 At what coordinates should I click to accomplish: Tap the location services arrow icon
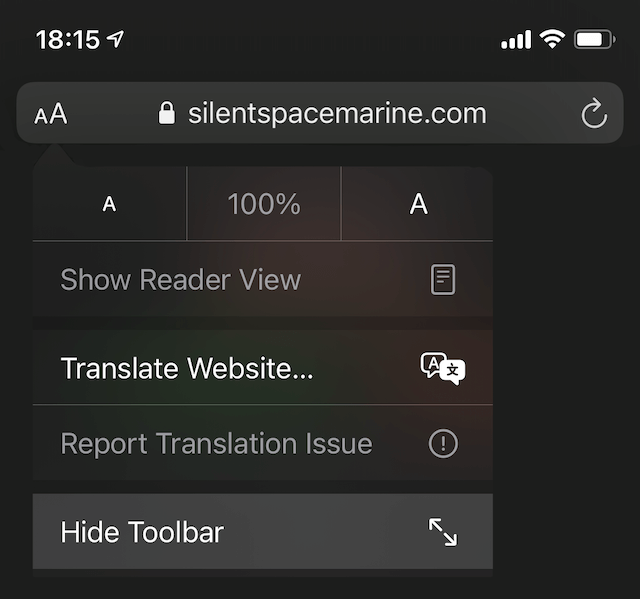point(117,40)
